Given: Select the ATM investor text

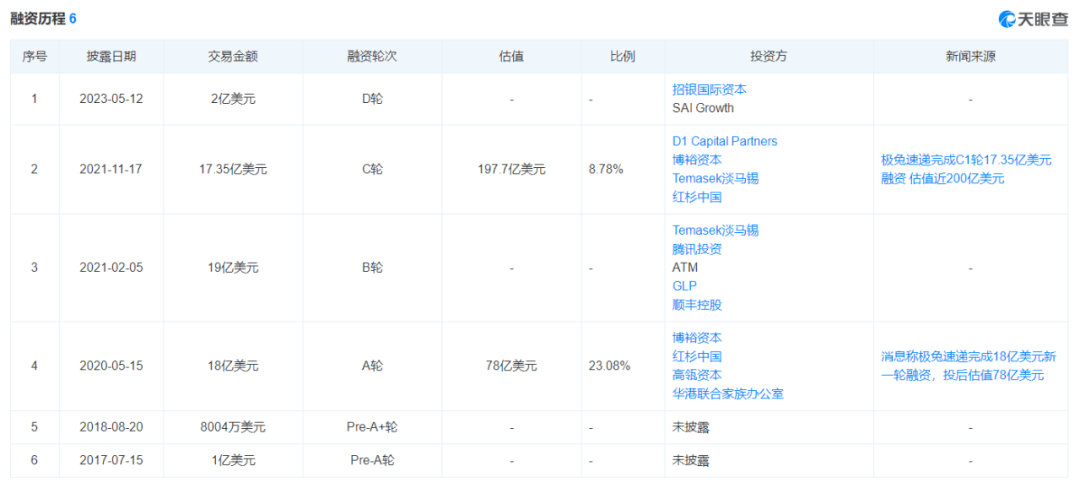Looking at the screenshot, I should point(685,268).
